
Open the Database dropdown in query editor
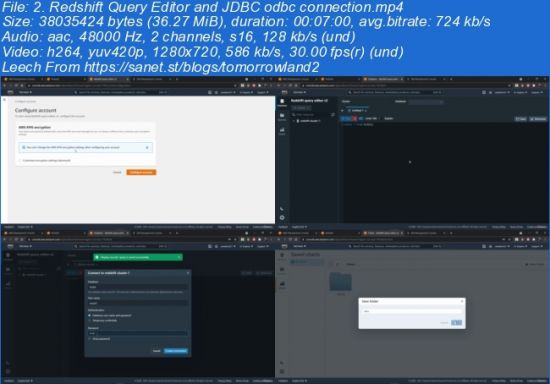click(426, 102)
